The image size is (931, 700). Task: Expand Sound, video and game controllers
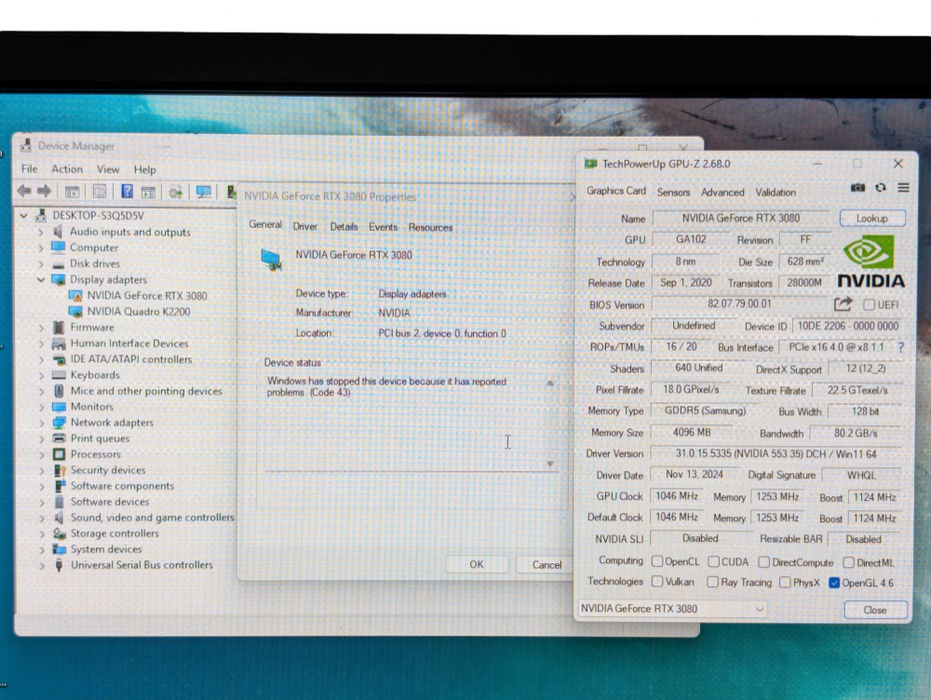tap(42, 518)
